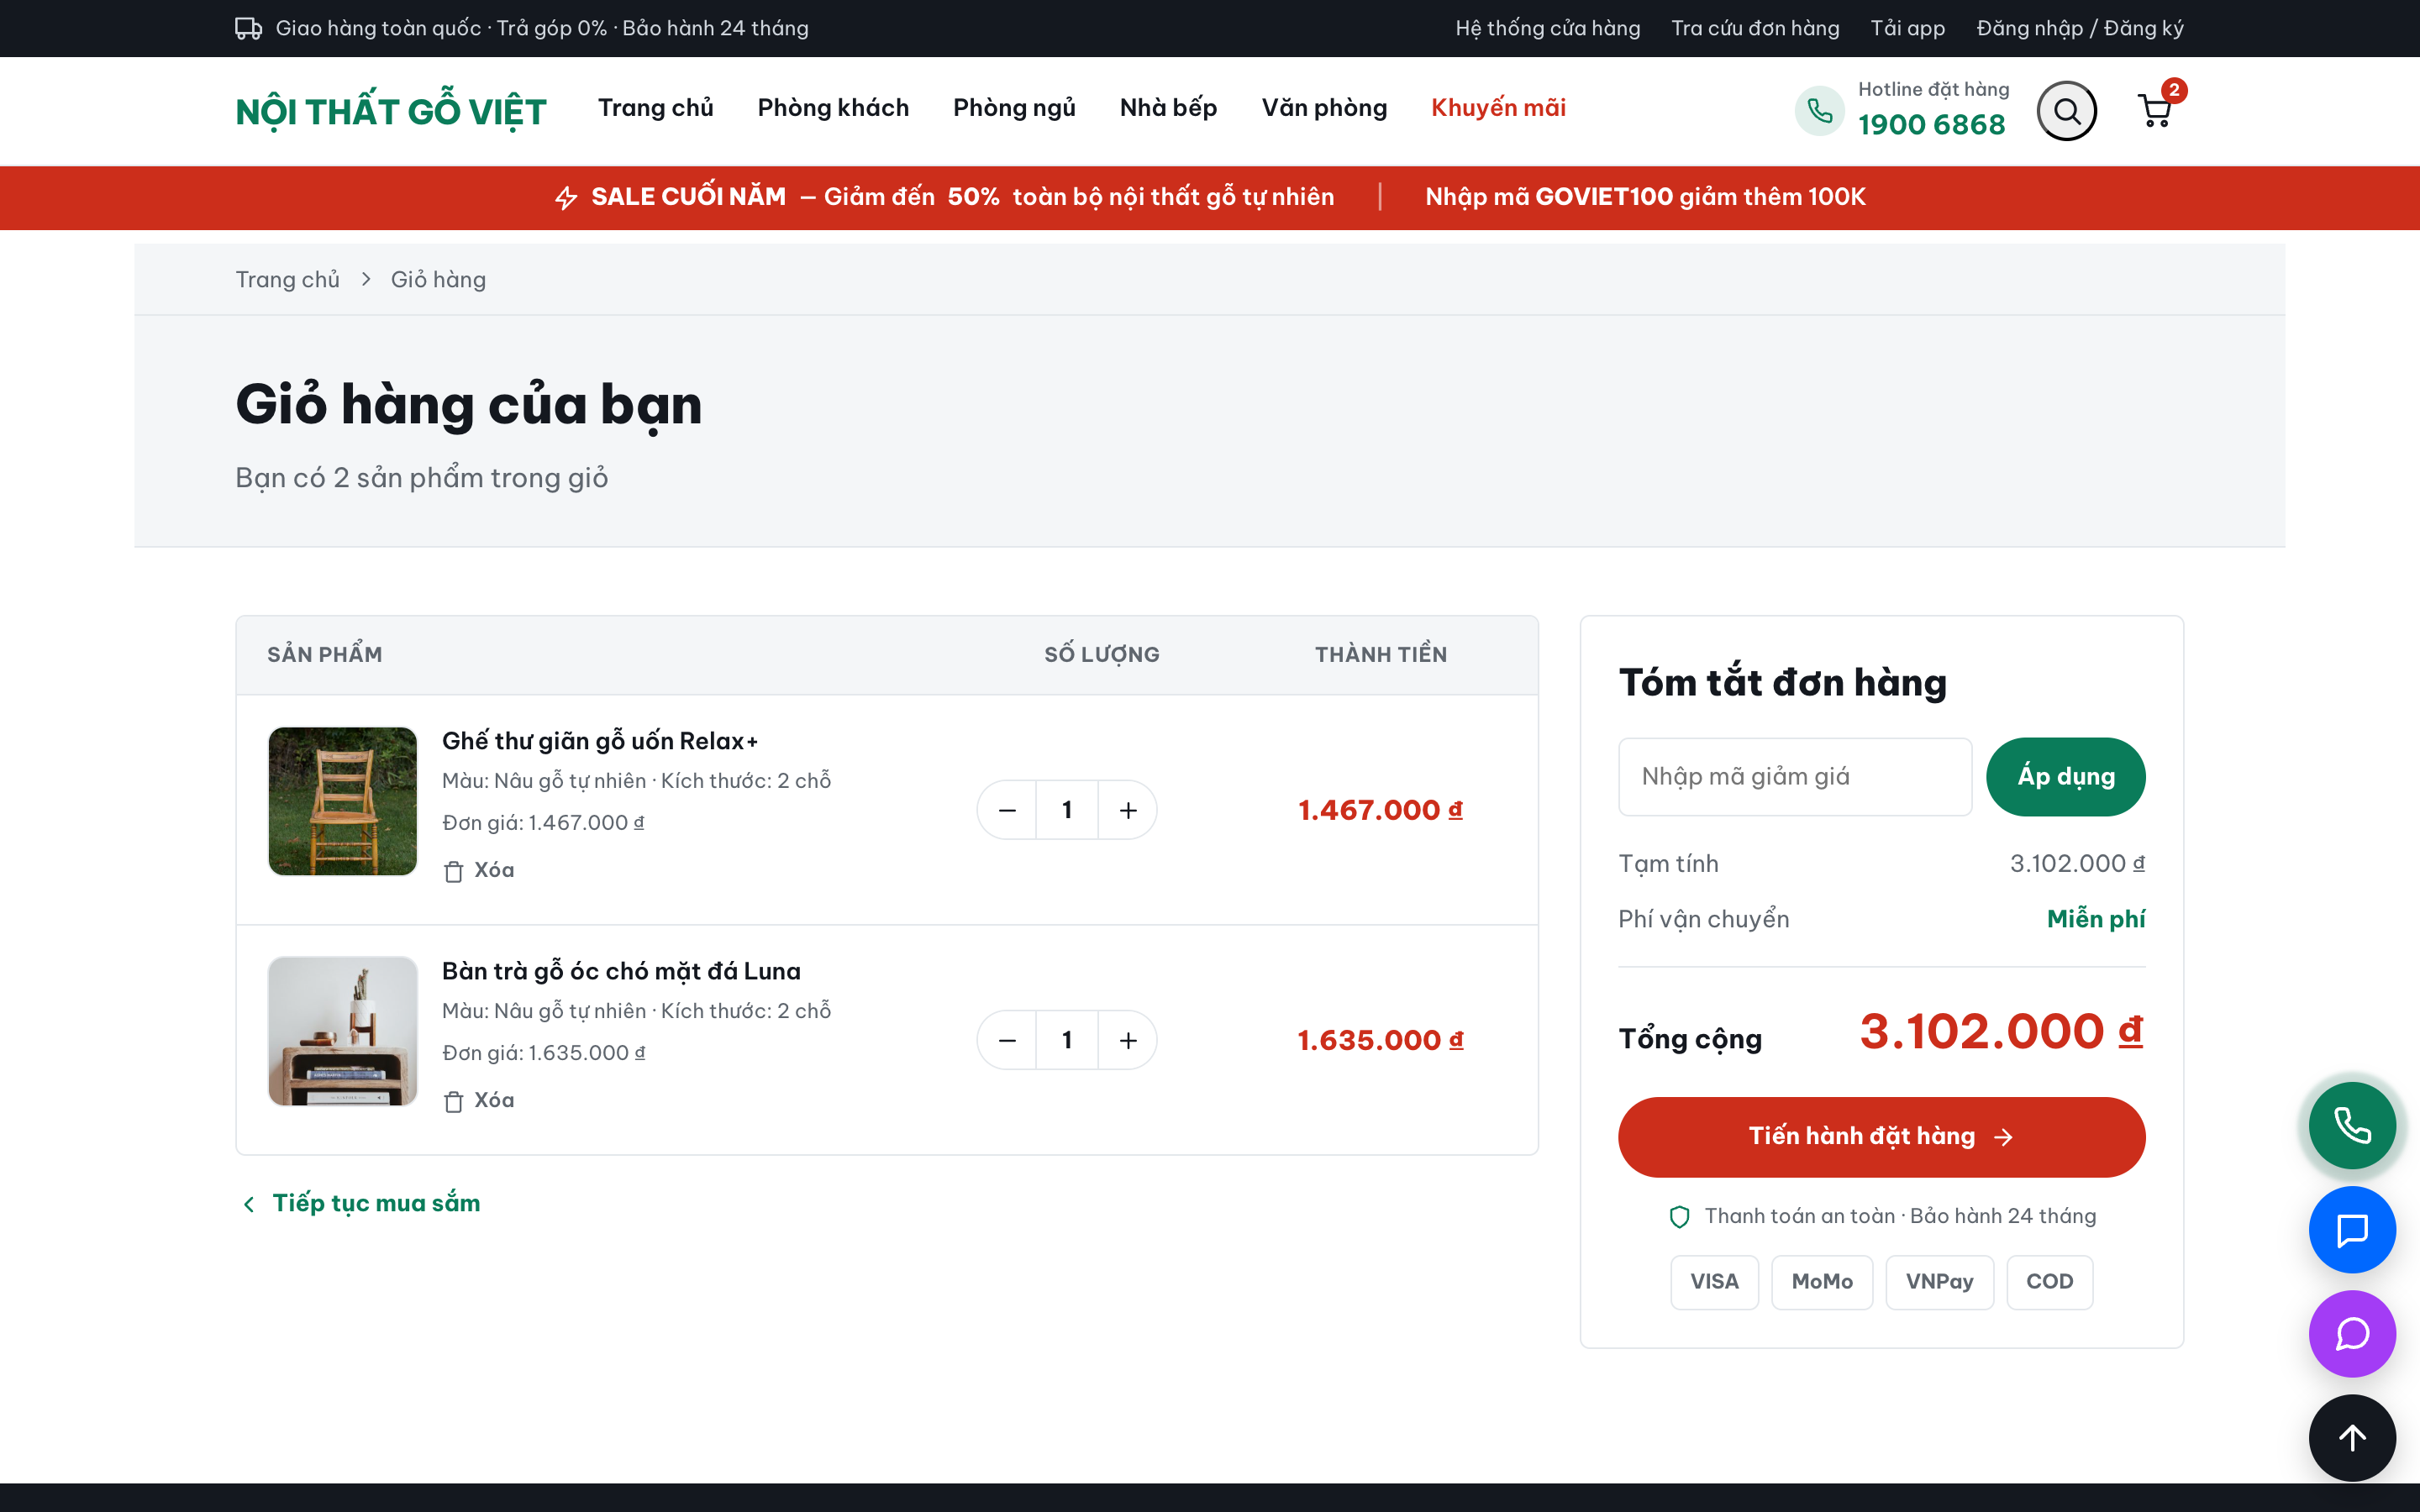Open Phòng ngủ category
2420x1512 pixels.
click(1014, 108)
